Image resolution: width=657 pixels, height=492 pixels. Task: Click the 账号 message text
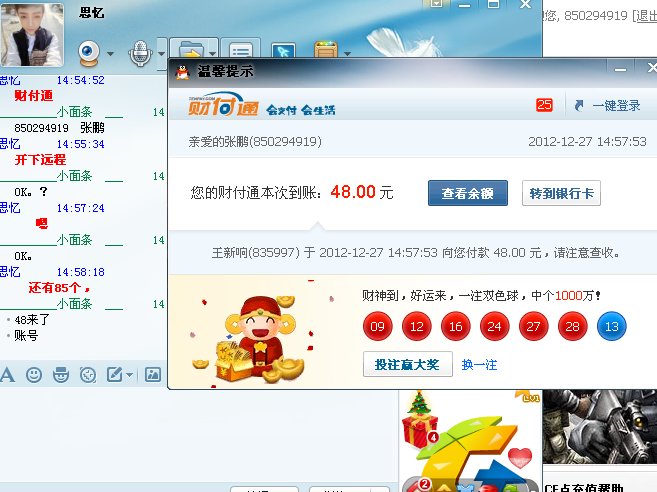coord(26,335)
